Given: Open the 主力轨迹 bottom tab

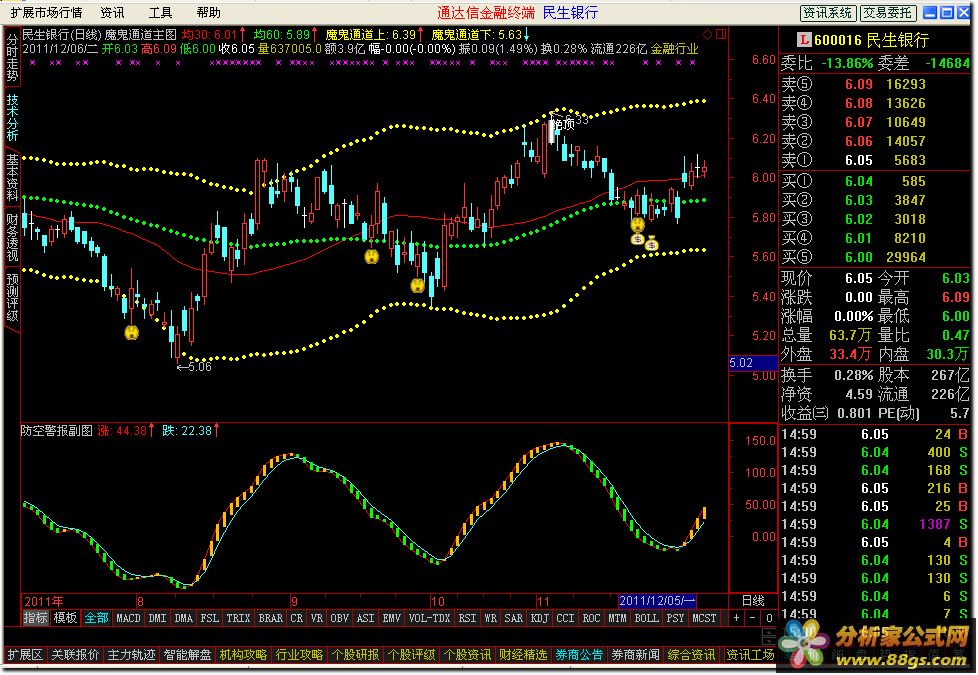Looking at the screenshot, I should coord(131,654).
